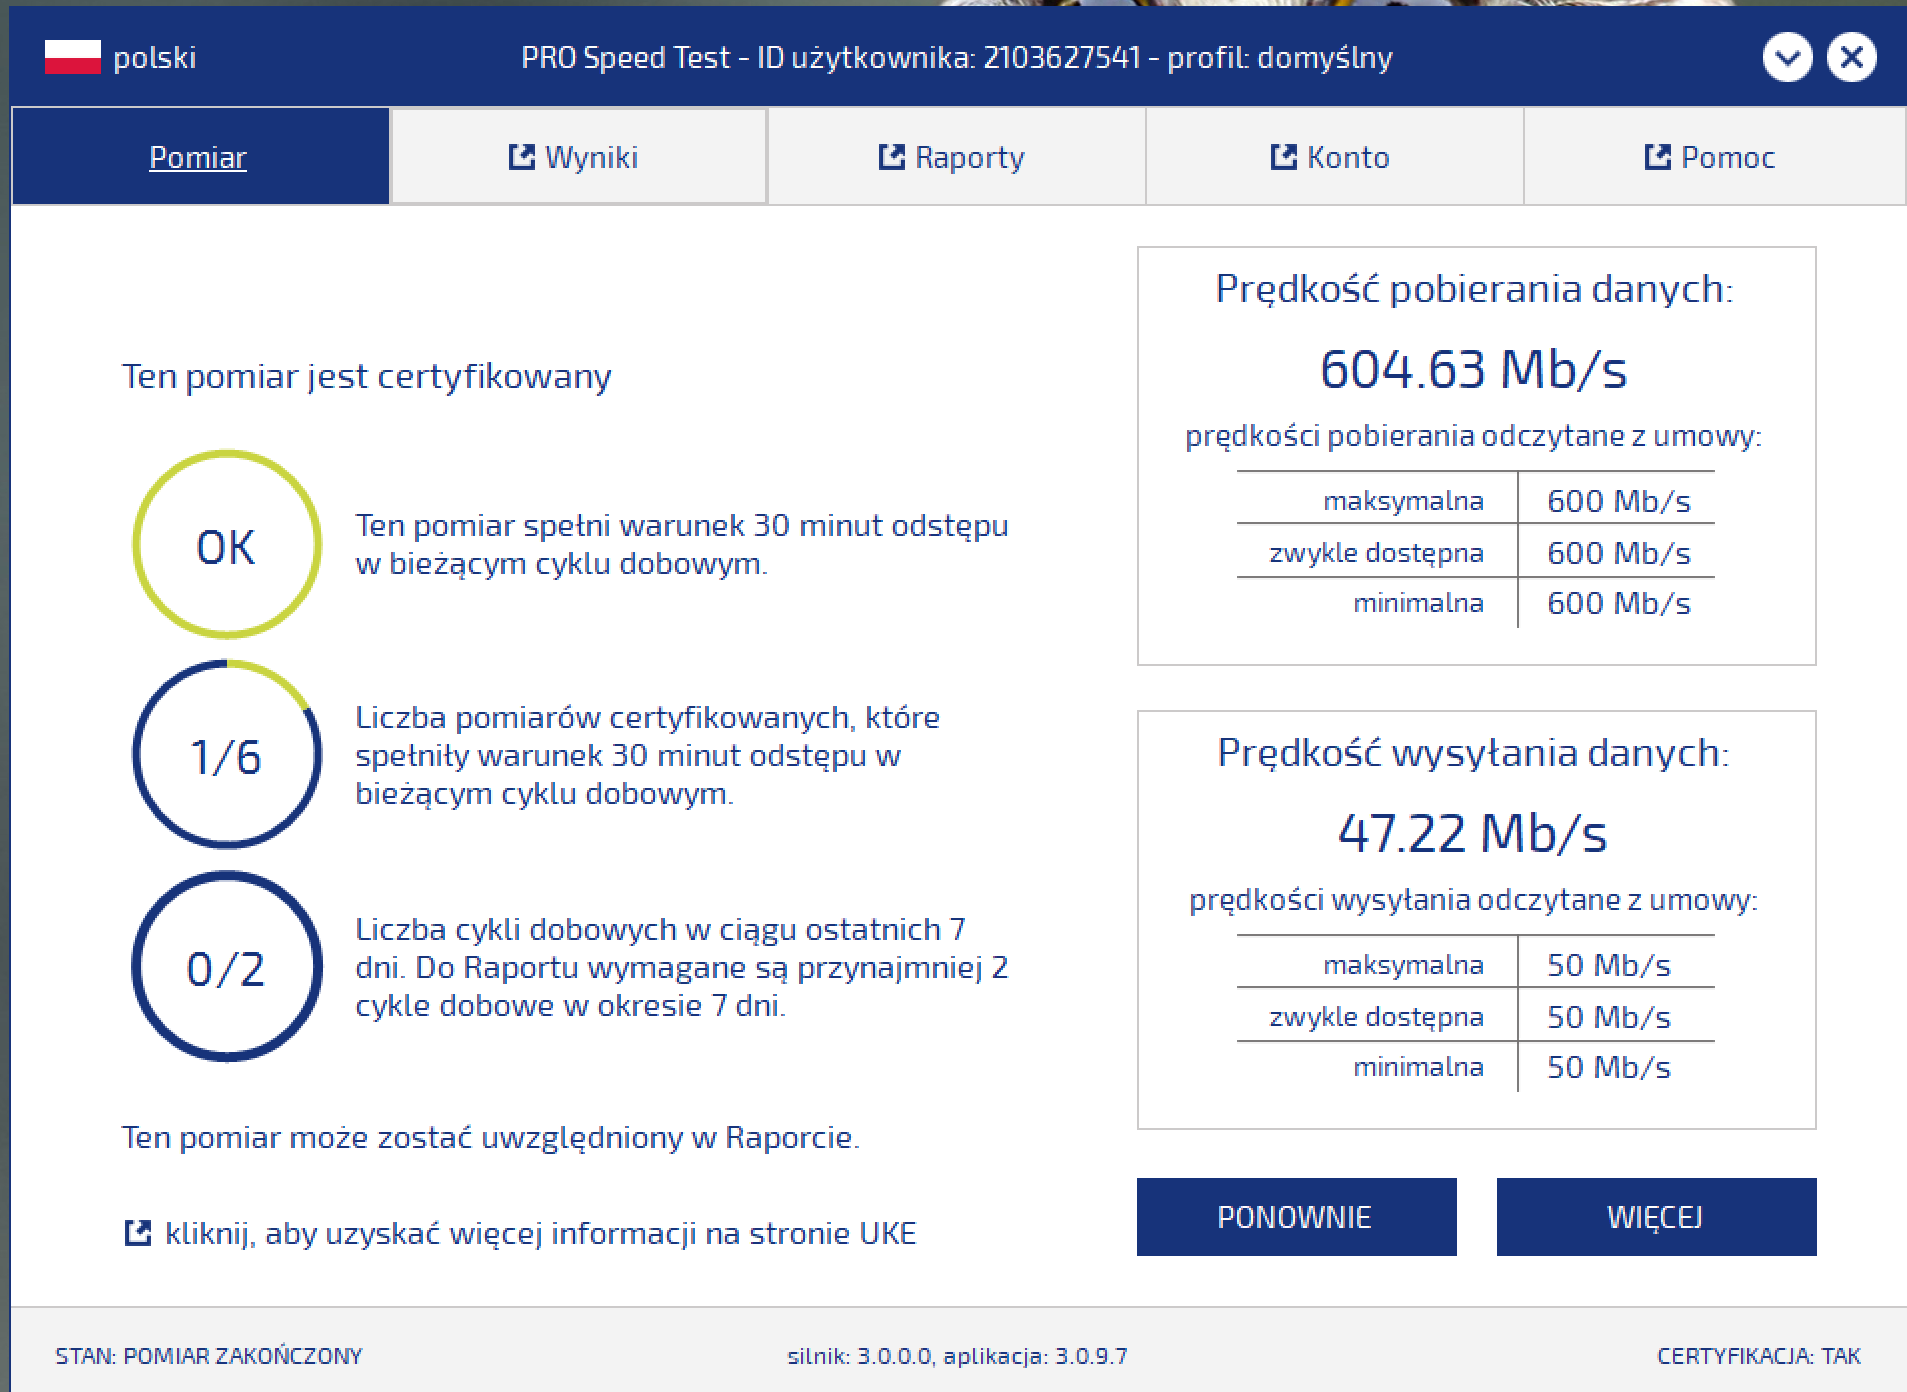Viewport: 1907px width, 1392px height.
Task: Open the Pomoc tab
Action: (1714, 157)
